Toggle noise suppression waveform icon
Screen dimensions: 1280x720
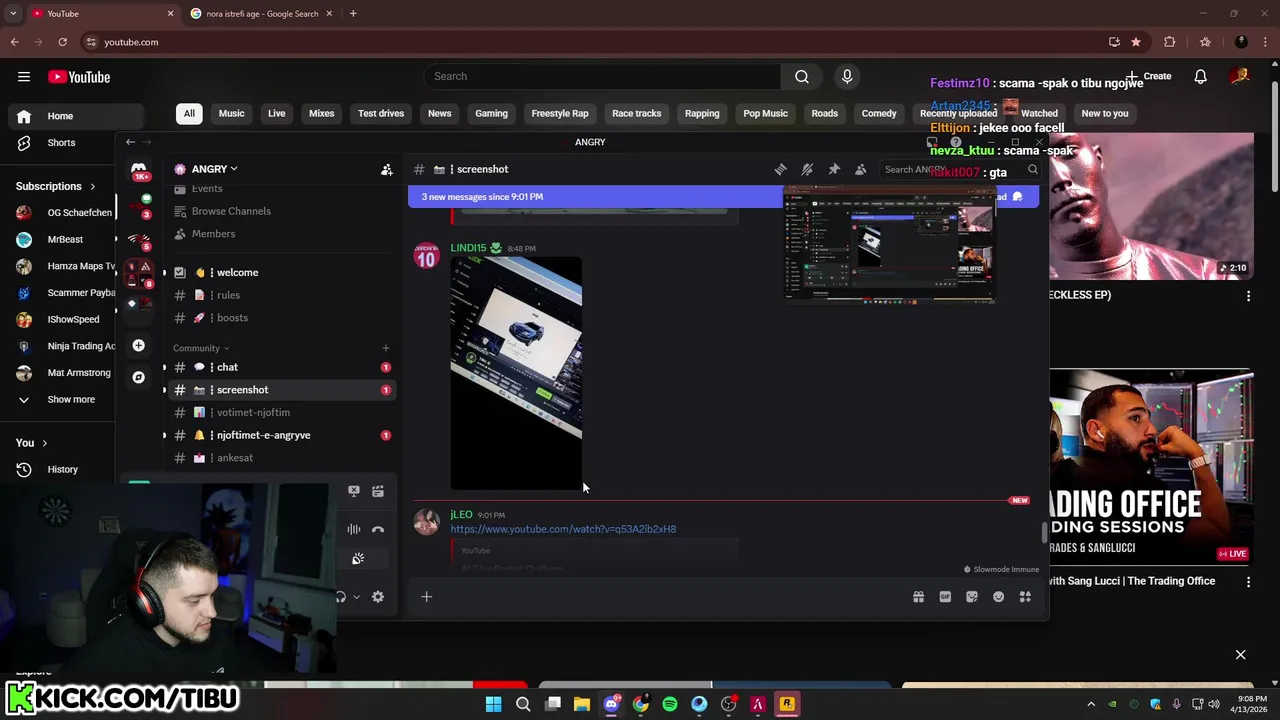(354, 530)
